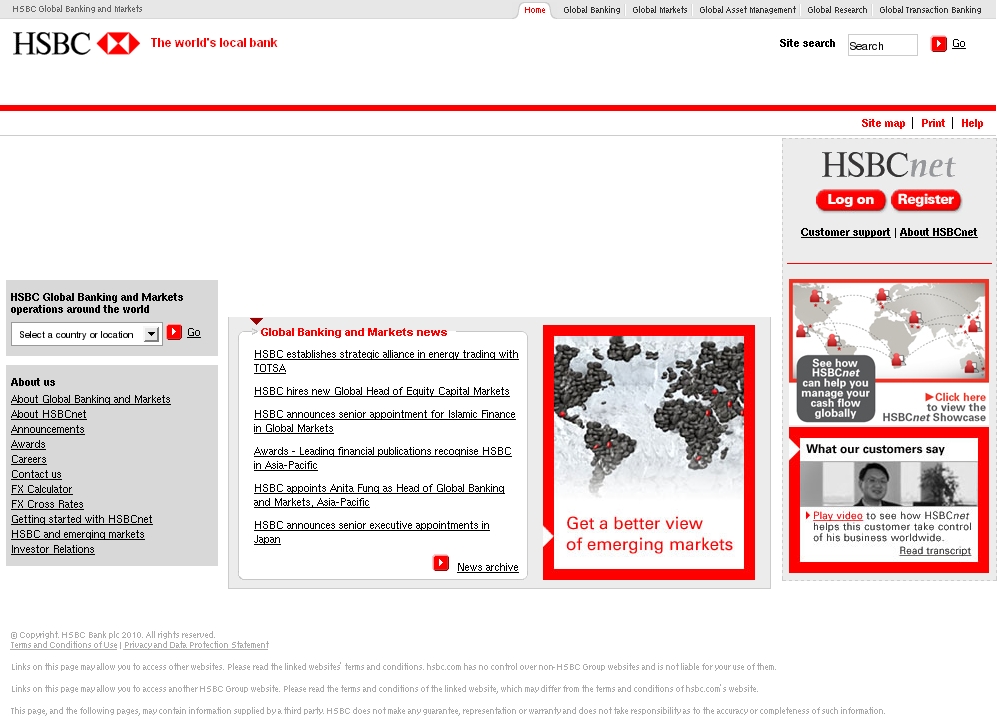The height and width of the screenshot is (728, 997).
Task: Open the Help link
Action: click(x=972, y=123)
